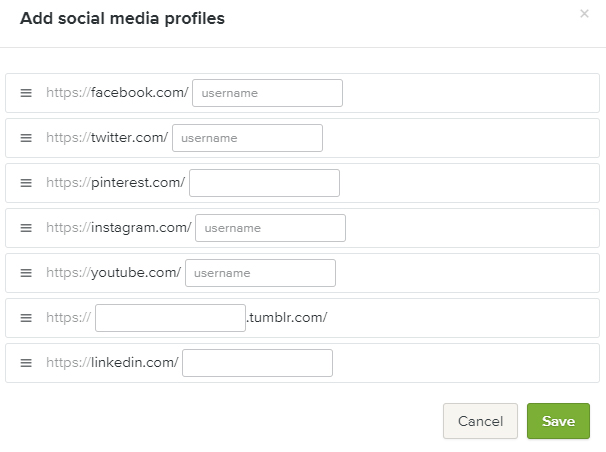
Task: Click the .tumblr.com/ suffix text
Action: pyautogui.click(x=287, y=318)
